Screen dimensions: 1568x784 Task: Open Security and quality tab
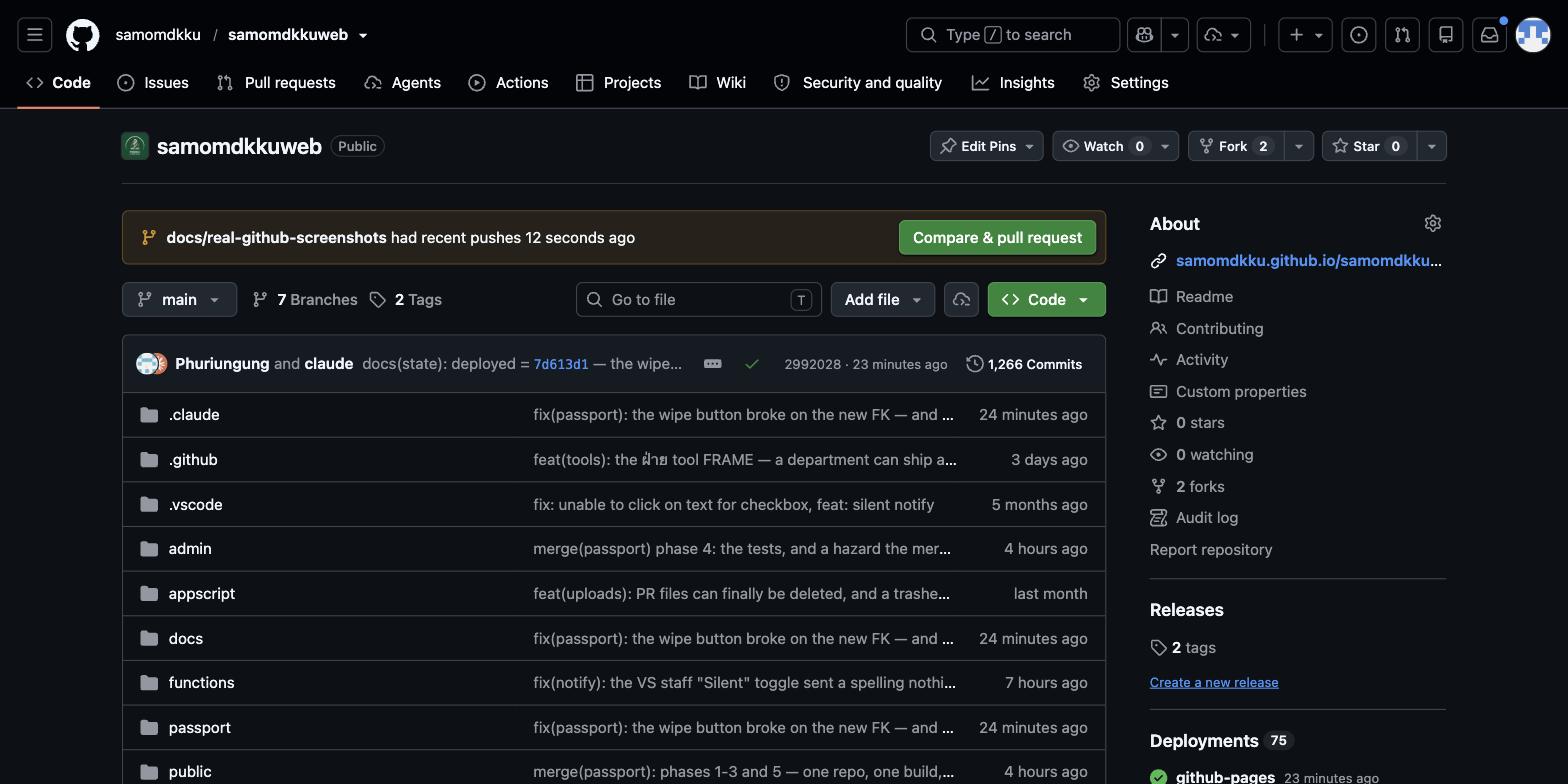(x=858, y=83)
